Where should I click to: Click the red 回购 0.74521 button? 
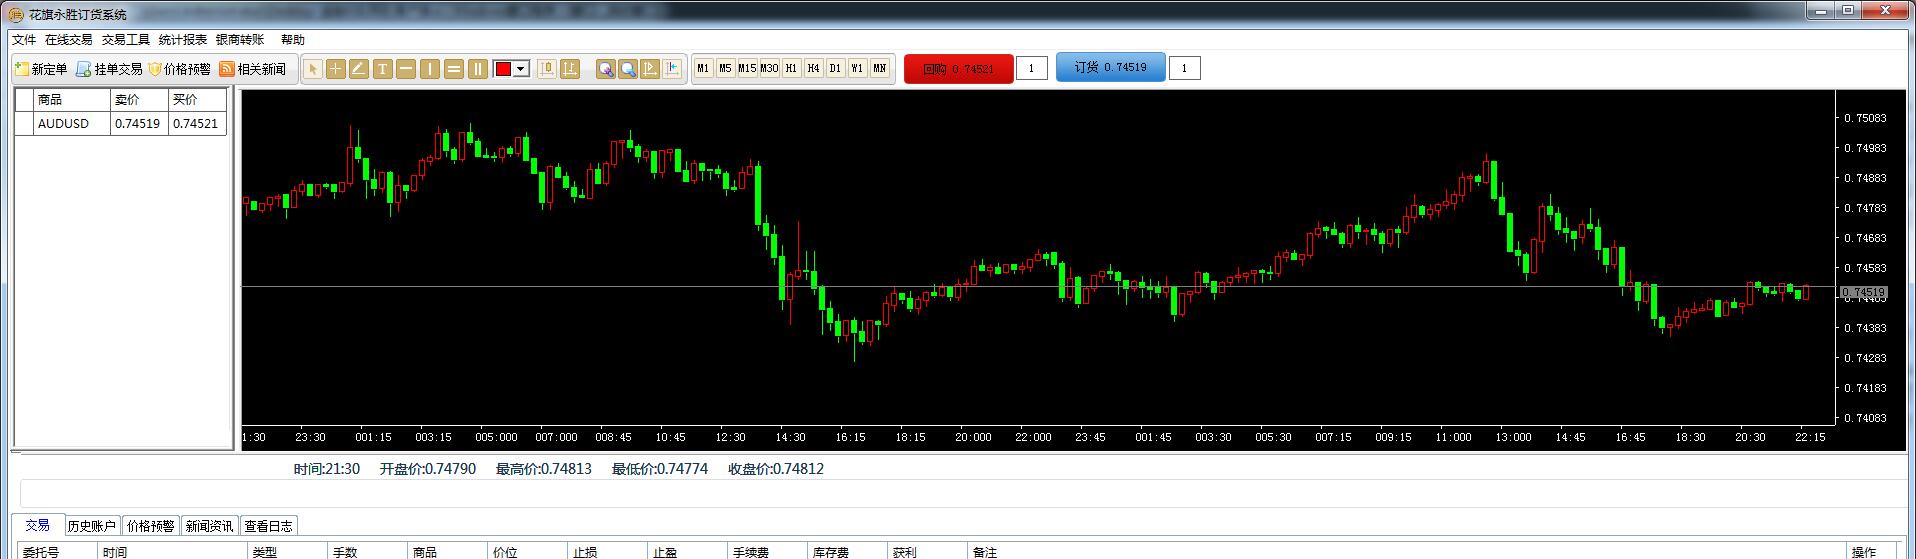958,69
